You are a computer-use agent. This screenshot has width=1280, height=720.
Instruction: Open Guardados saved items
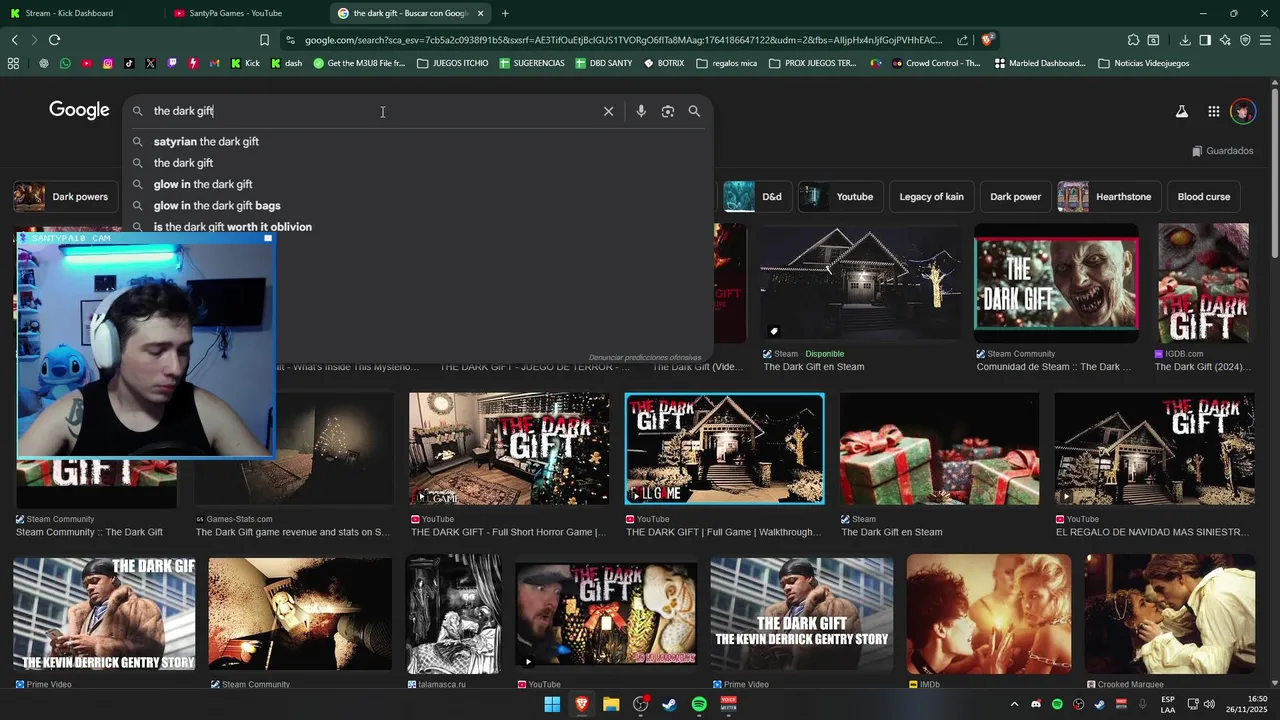click(1222, 151)
